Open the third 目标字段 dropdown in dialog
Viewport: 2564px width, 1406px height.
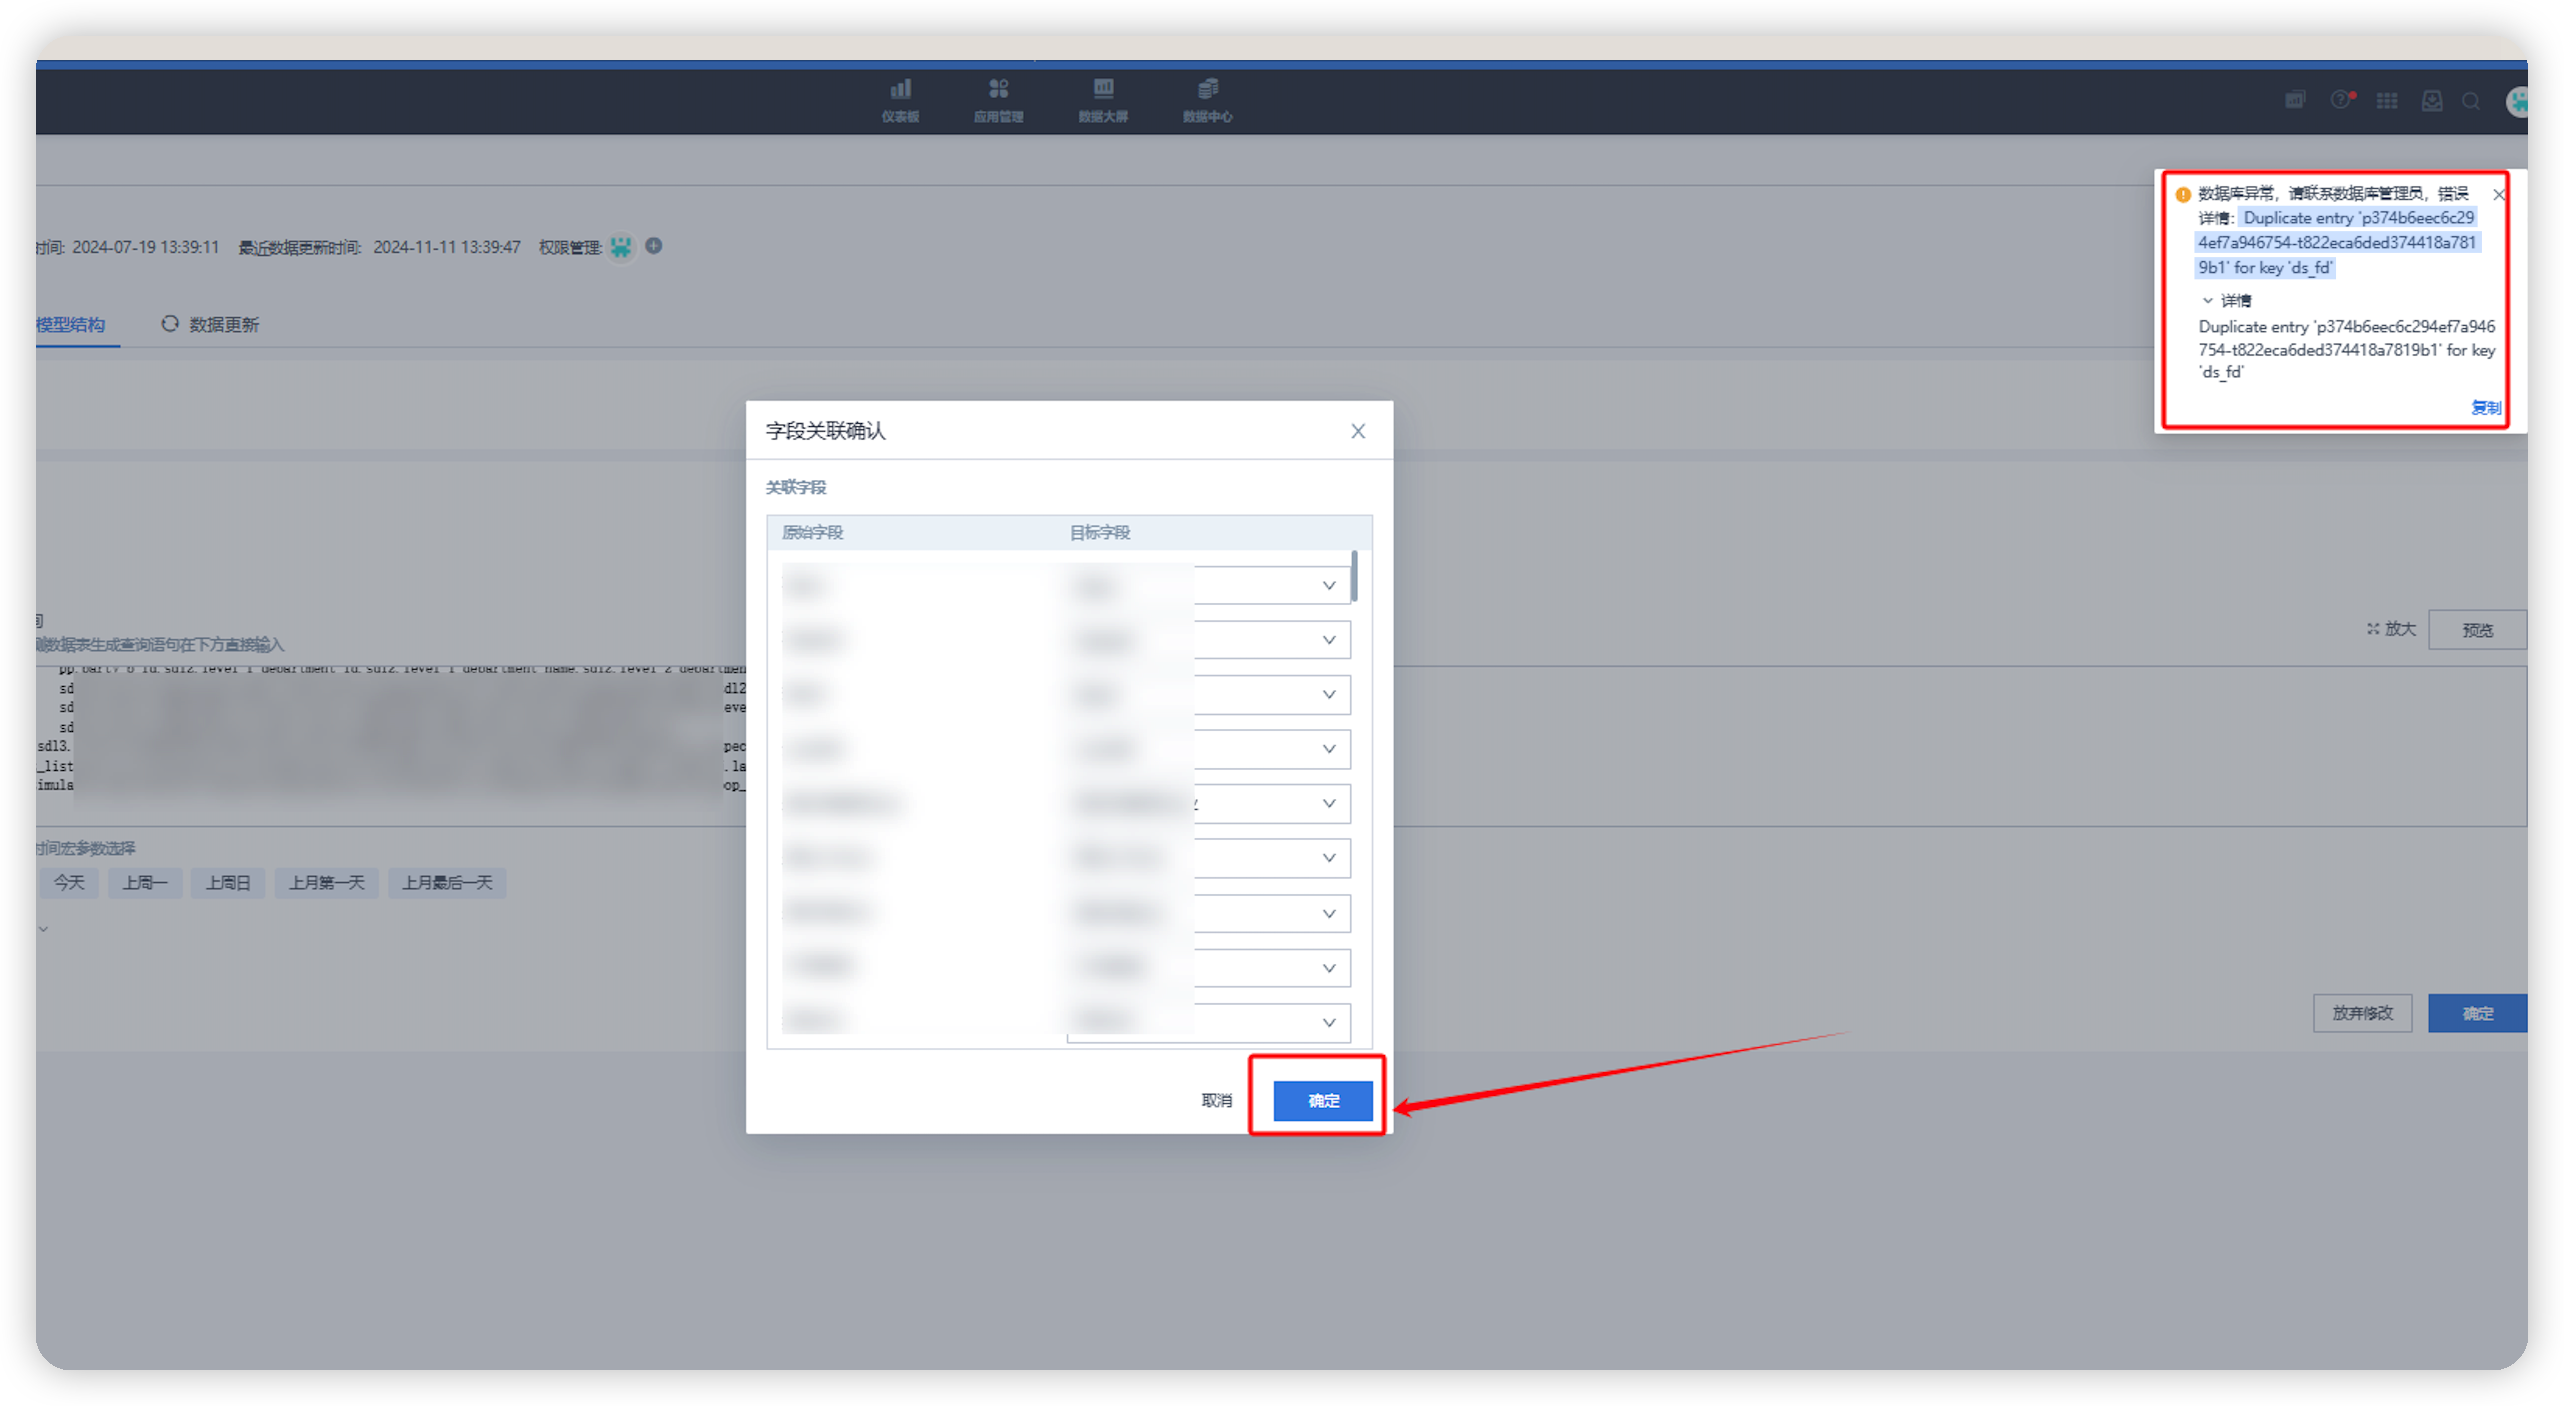tap(1209, 694)
